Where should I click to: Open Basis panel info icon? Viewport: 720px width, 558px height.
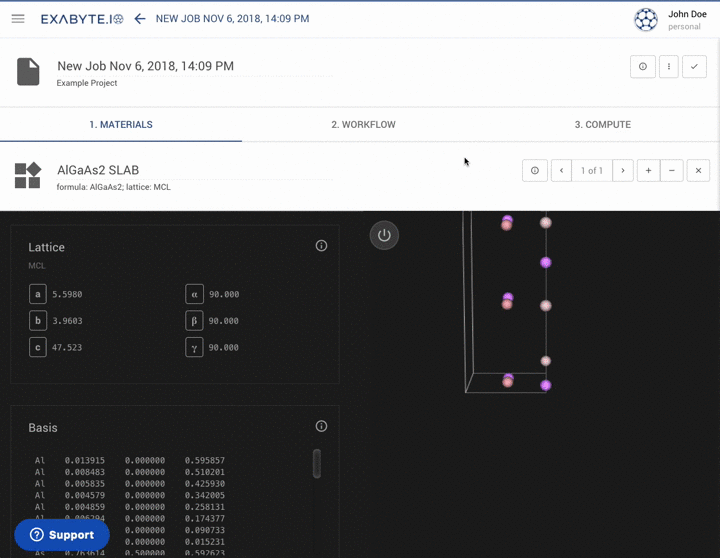[x=321, y=426]
